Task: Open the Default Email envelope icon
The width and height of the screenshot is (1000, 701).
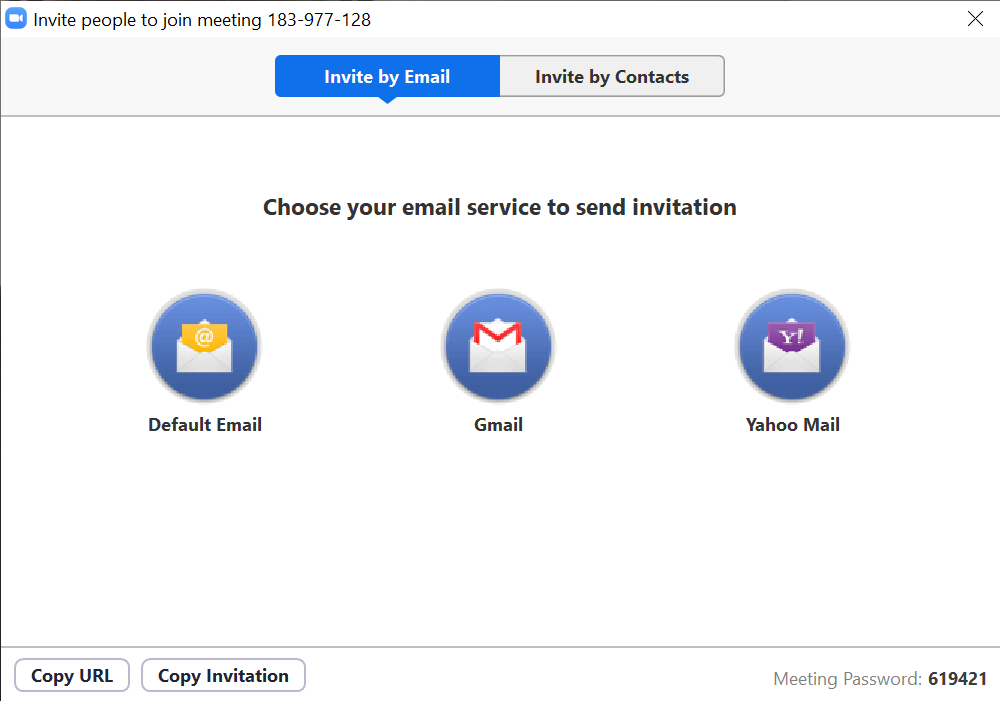Action: 204,347
